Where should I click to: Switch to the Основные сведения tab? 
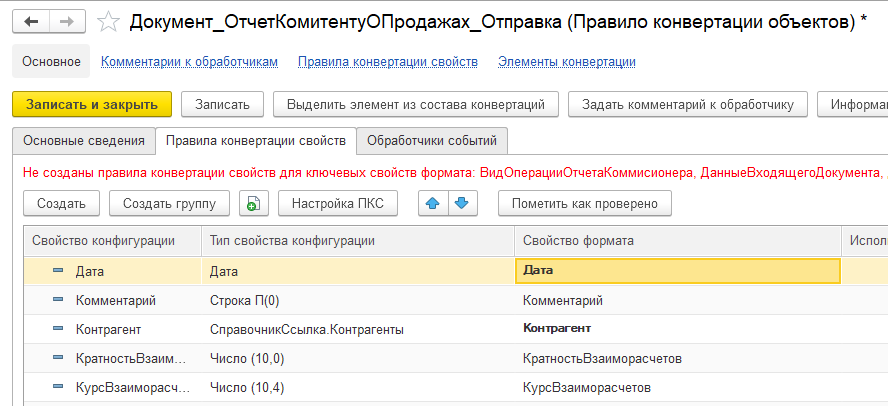[84, 140]
